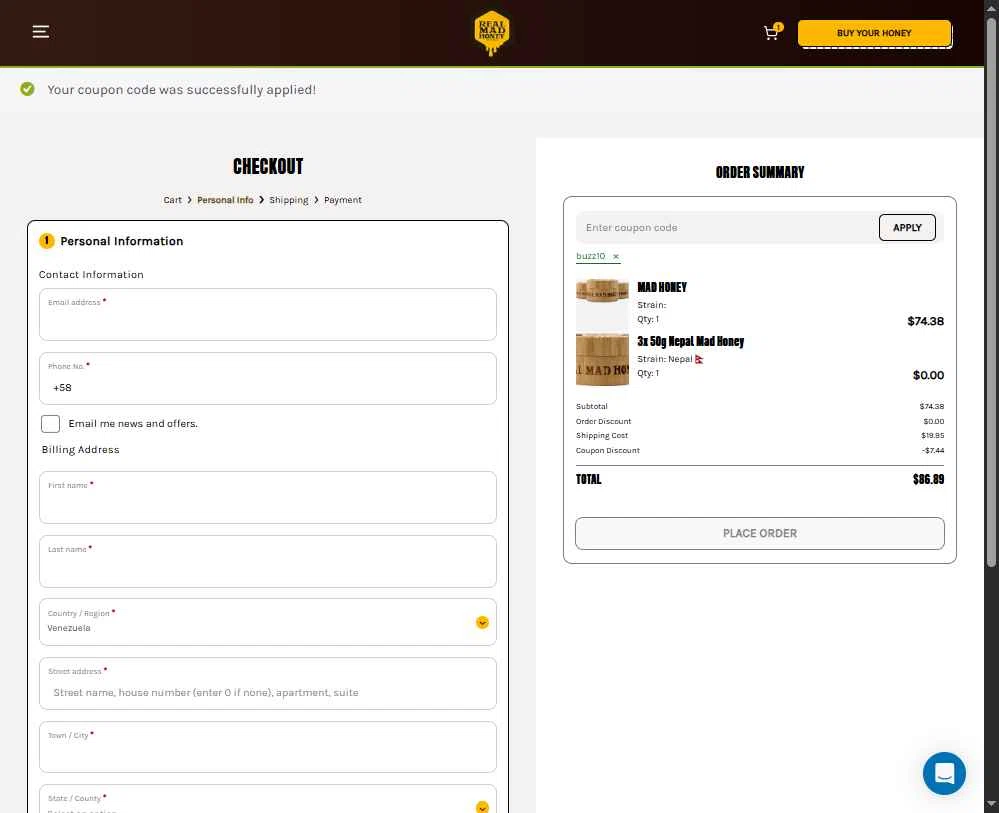Click the step 1 Personal Information badge
The height and width of the screenshot is (813, 999).
point(47,241)
